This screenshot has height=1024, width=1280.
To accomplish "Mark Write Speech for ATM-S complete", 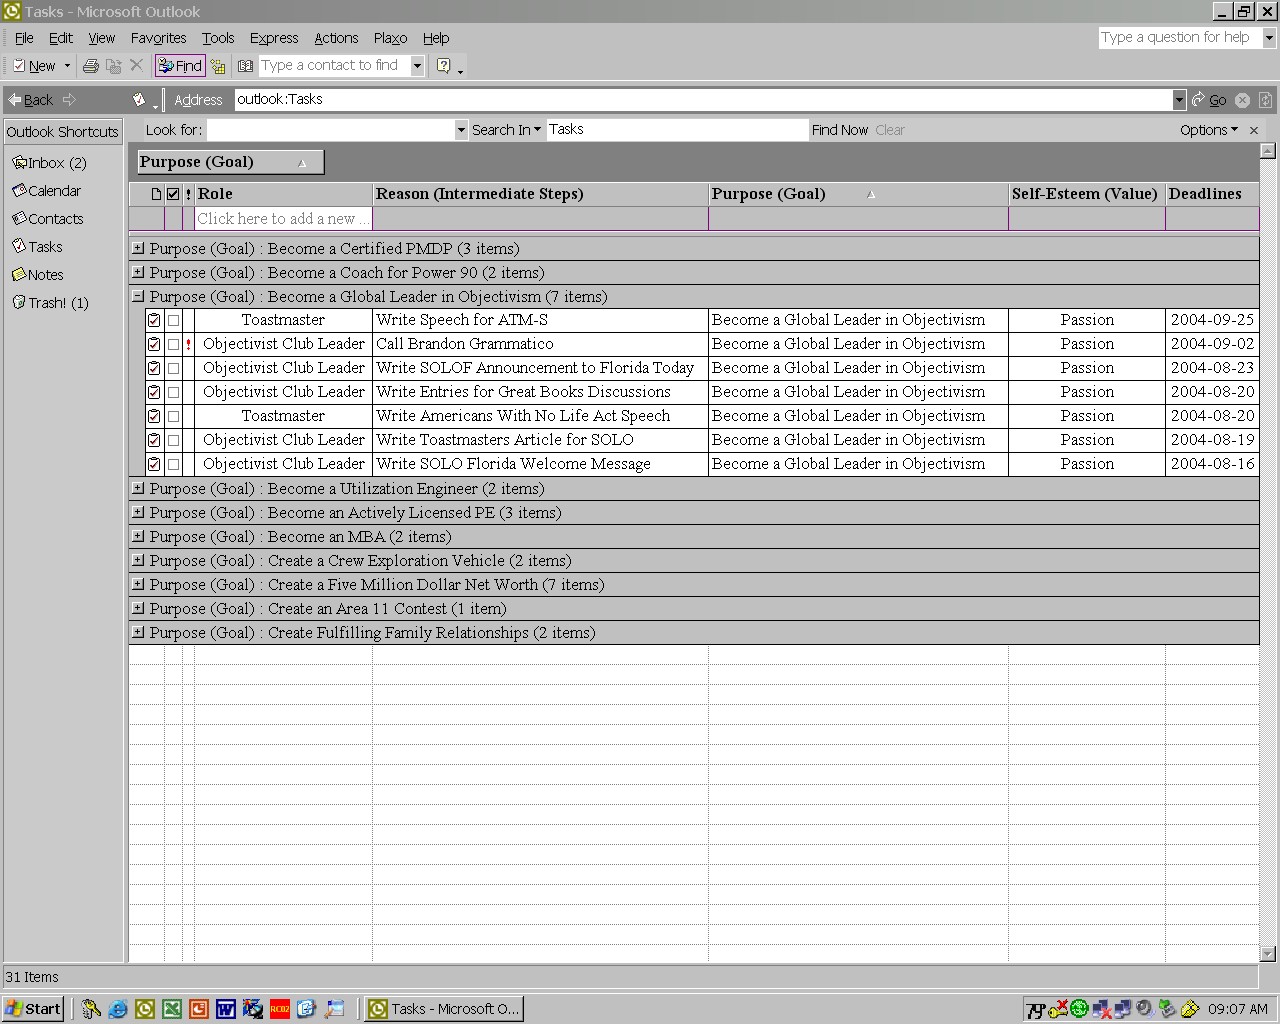I will [x=174, y=320].
